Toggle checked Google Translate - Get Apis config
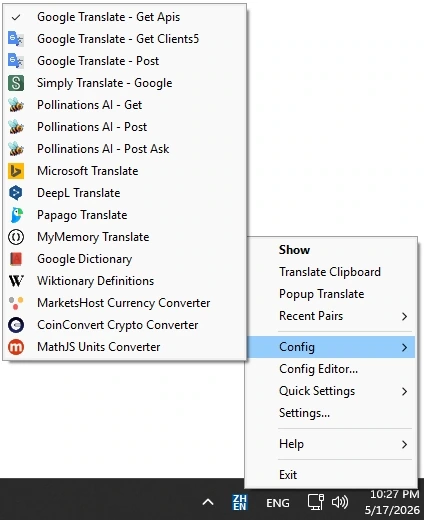This screenshot has height=520, width=424. point(125,17)
